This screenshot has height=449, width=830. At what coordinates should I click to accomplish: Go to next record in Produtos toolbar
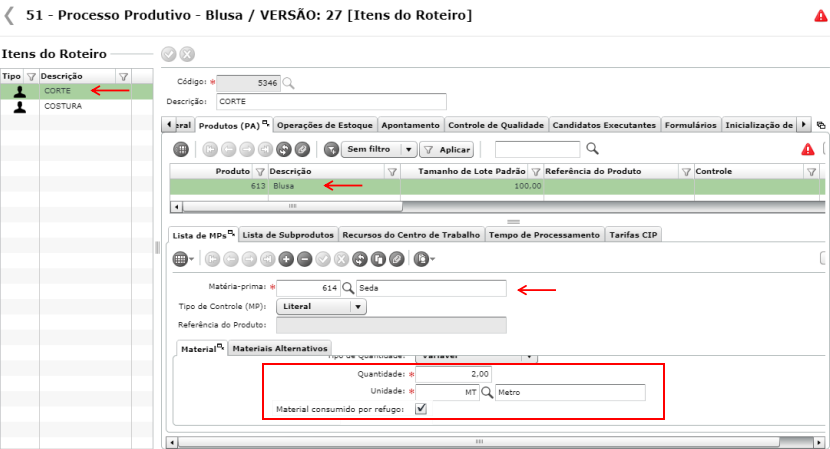[247, 150]
